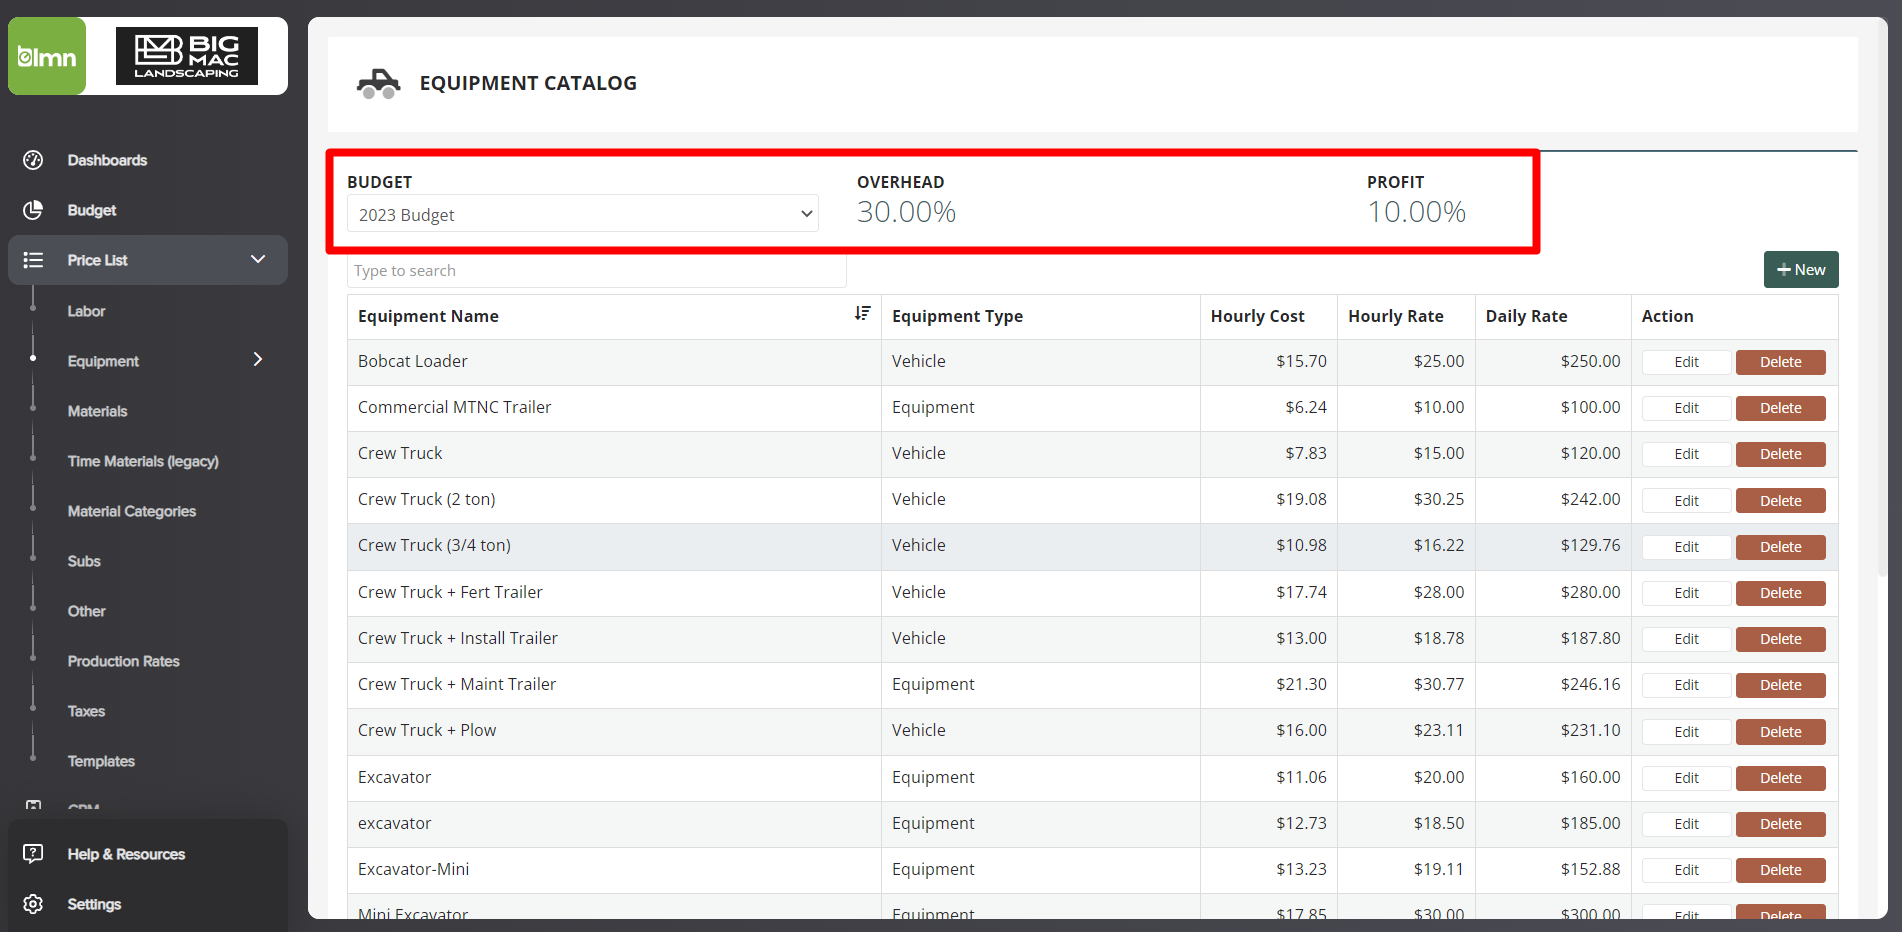
Task: Open the Budget menu item
Action: point(92,210)
